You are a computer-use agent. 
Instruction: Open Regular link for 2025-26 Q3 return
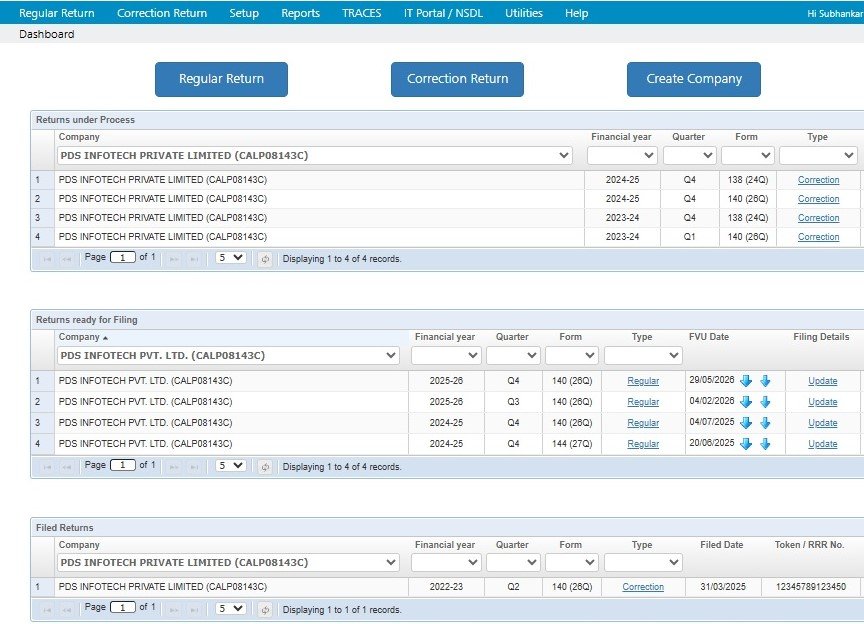tap(643, 402)
